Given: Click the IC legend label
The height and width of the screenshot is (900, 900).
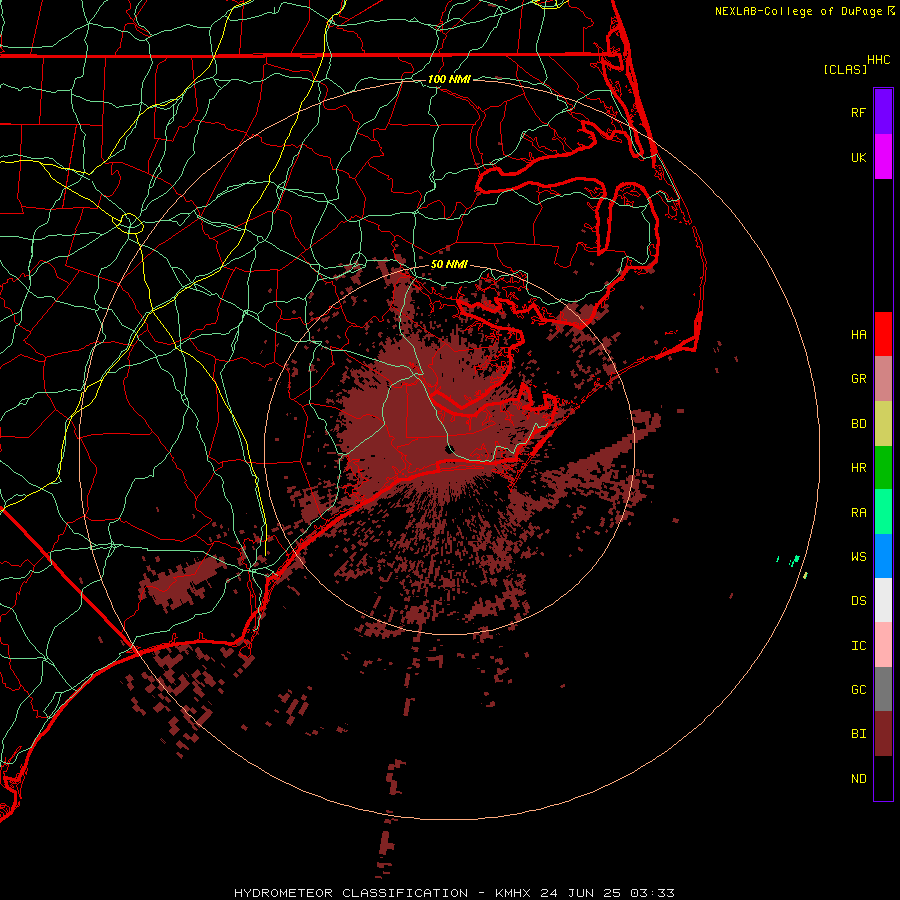Looking at the screenshot, I should [859, 645].
